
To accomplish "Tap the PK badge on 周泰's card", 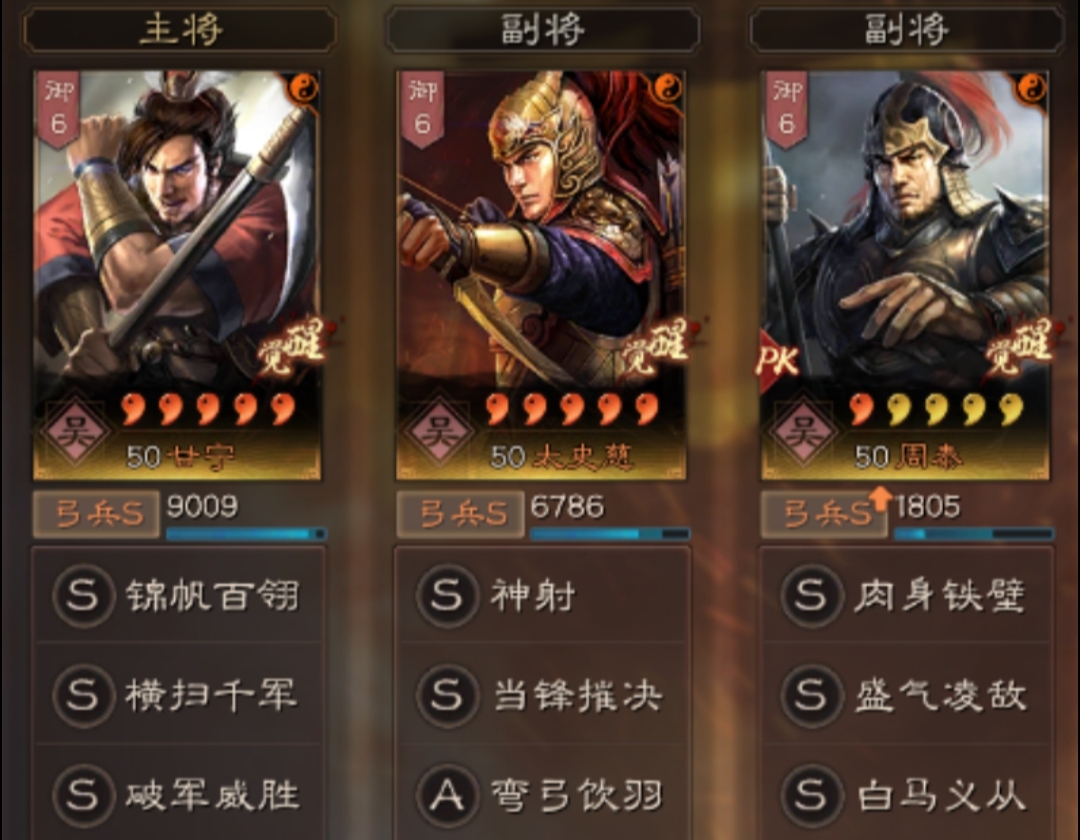I will [x=777, y=361].
